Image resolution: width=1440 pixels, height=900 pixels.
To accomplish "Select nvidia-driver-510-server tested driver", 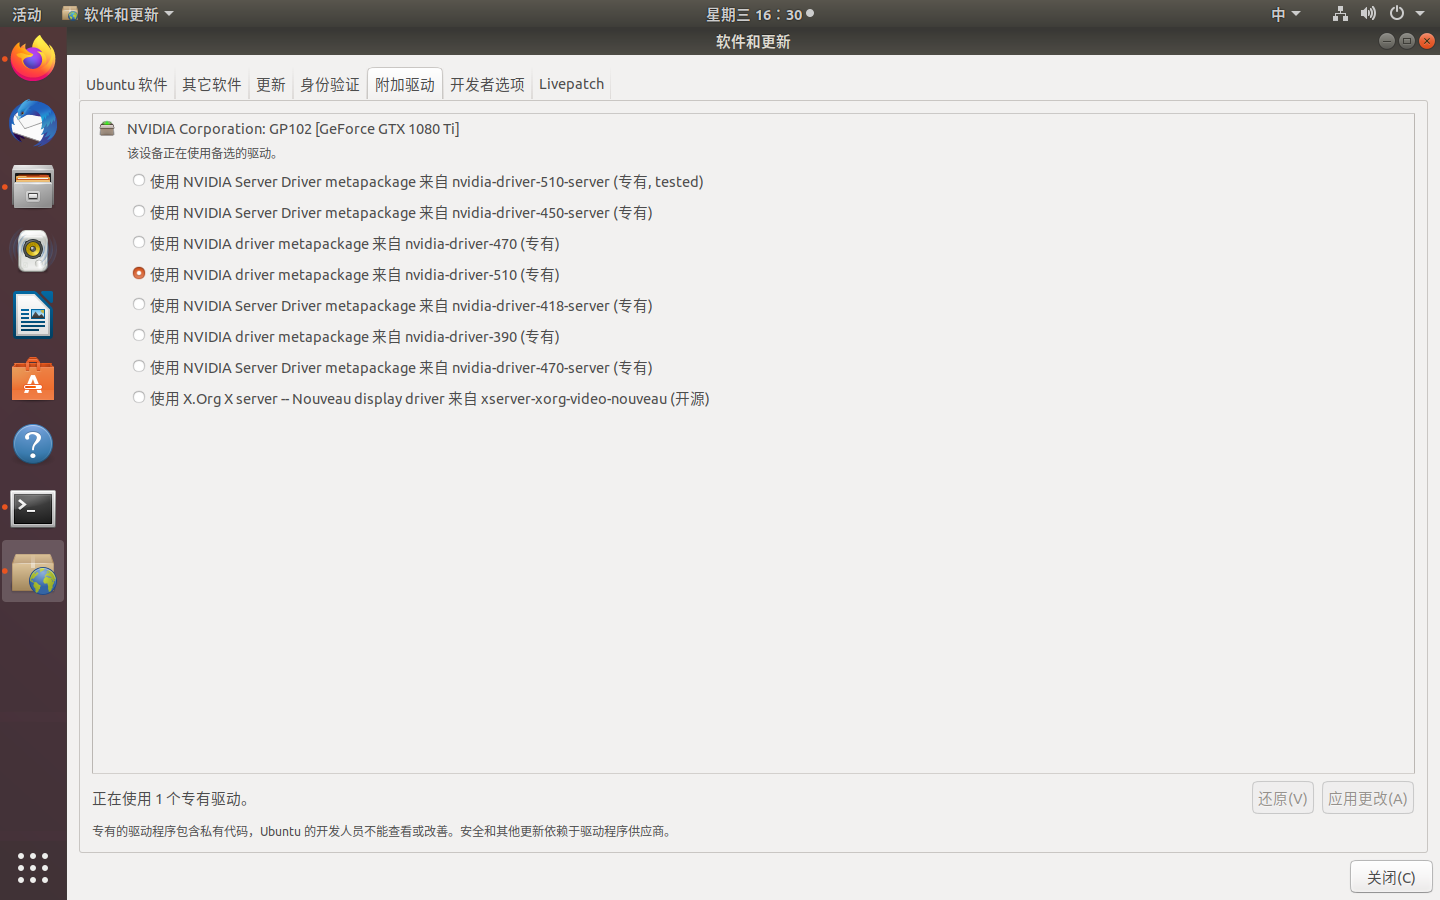I will click(x=417, y=181).
